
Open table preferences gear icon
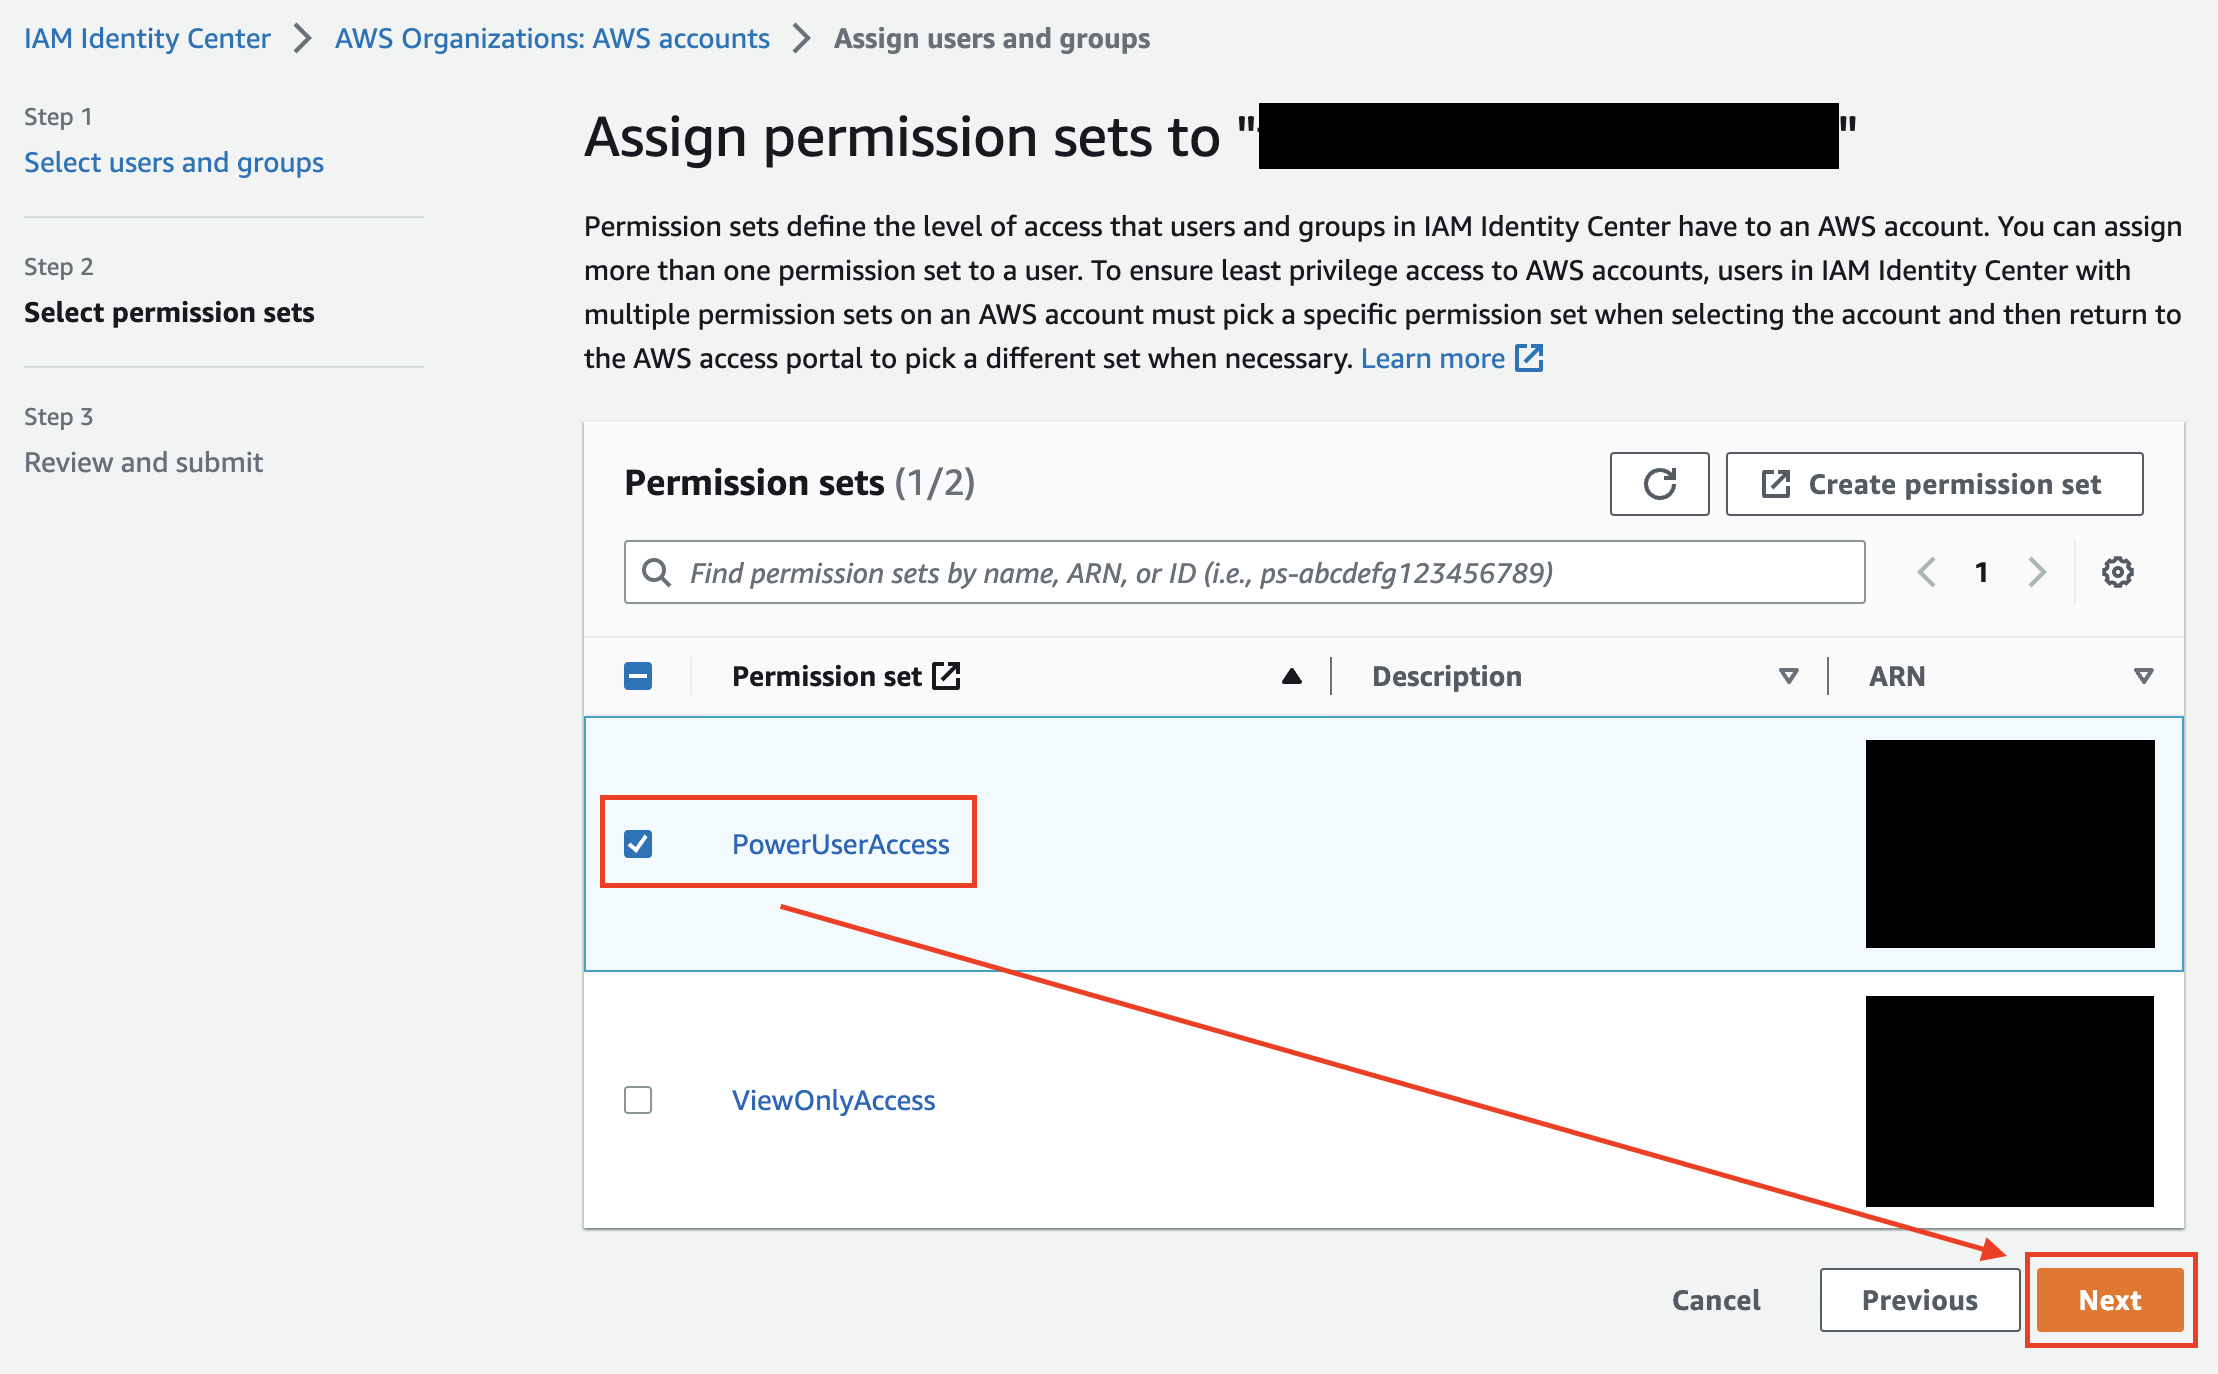coord(2117,572)
